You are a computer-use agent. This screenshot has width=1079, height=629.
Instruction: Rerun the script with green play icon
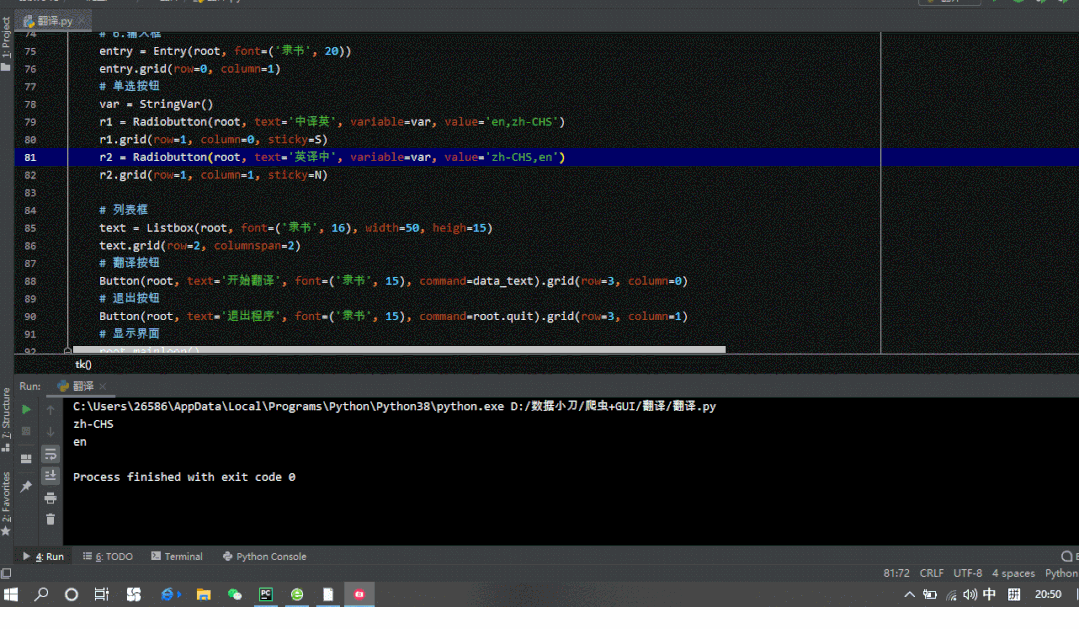point(27,409)
